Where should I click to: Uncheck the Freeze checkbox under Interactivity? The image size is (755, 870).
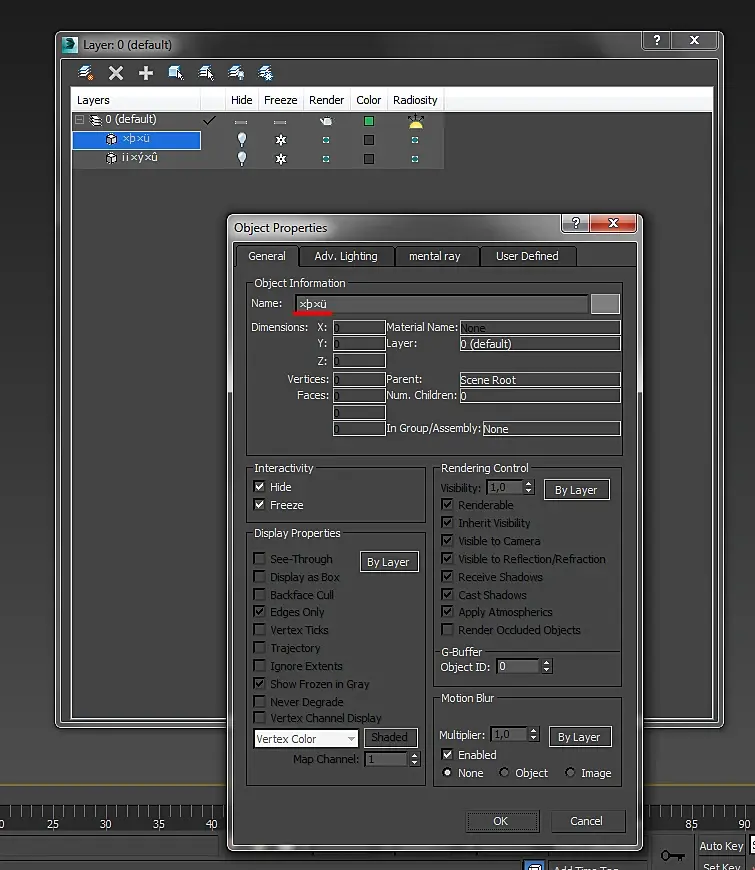click(x=260, y=505)
